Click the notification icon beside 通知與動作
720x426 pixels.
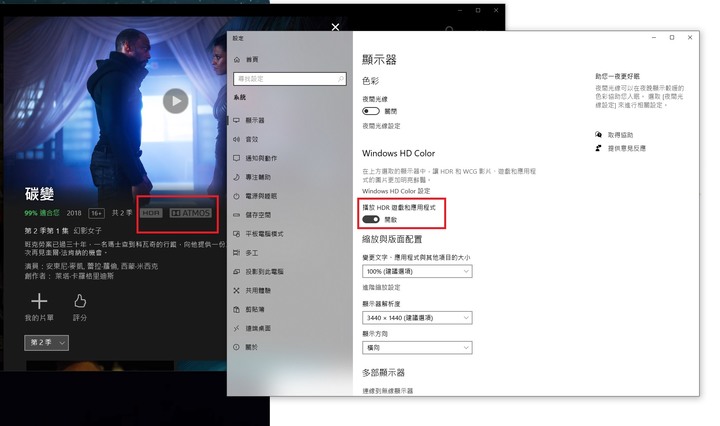tap(236, 158)
